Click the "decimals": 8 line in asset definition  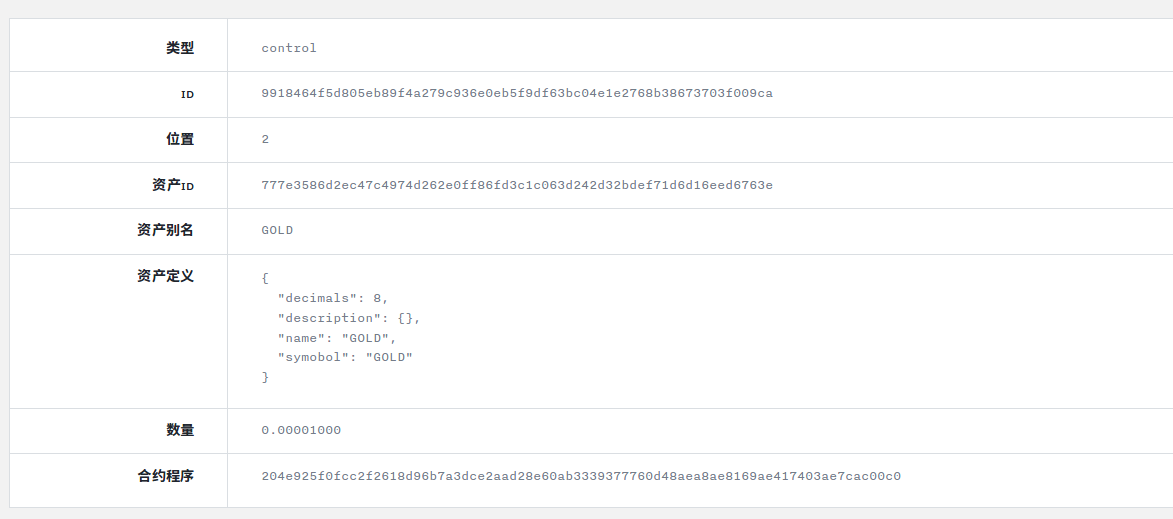click(x=333, y=298)
